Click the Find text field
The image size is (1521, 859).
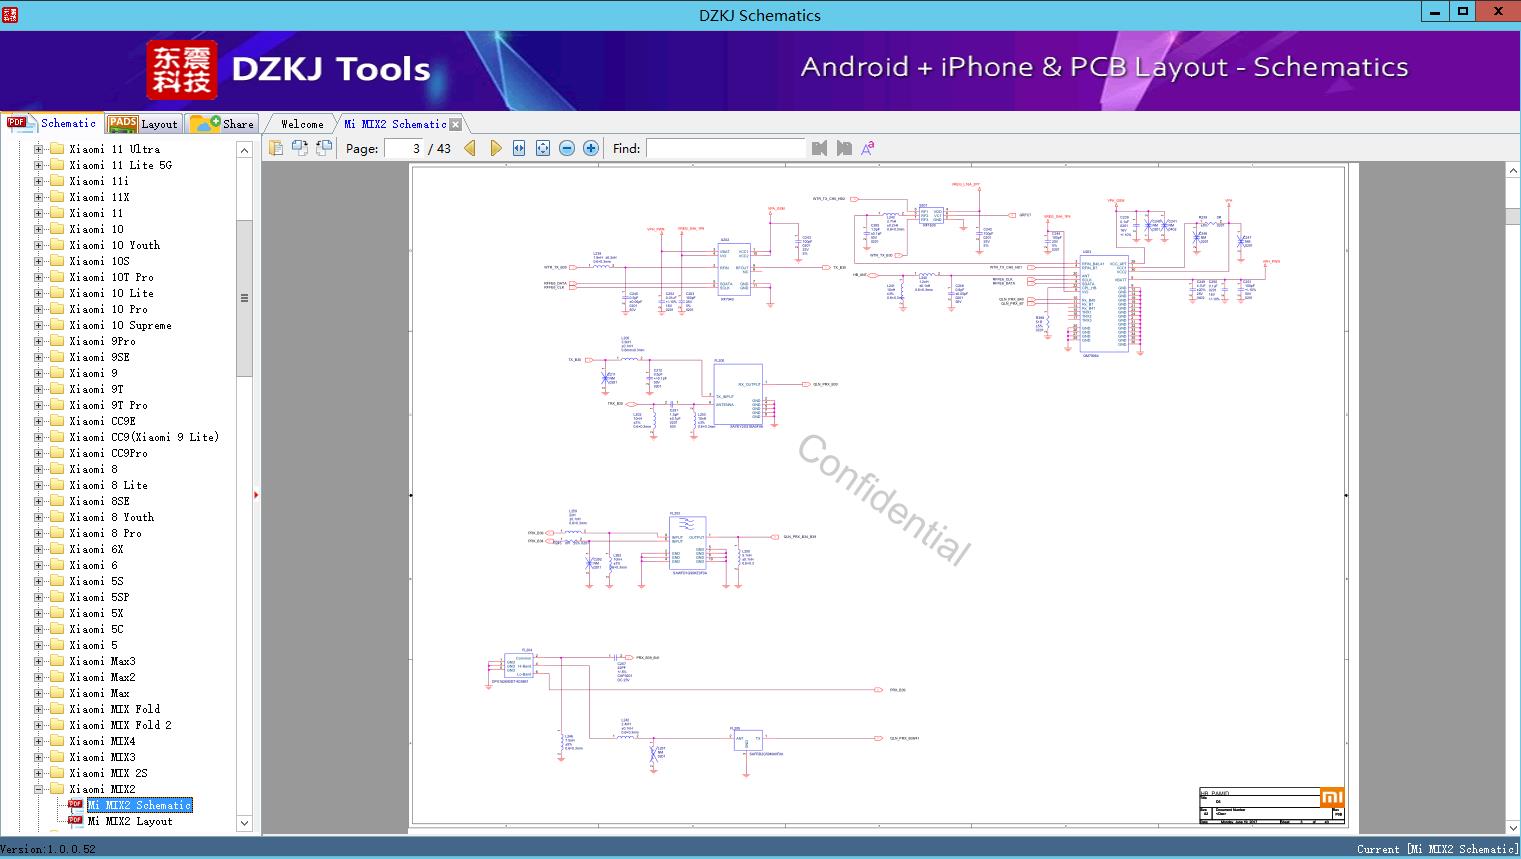pyautogui.click(x=725, y=148)
